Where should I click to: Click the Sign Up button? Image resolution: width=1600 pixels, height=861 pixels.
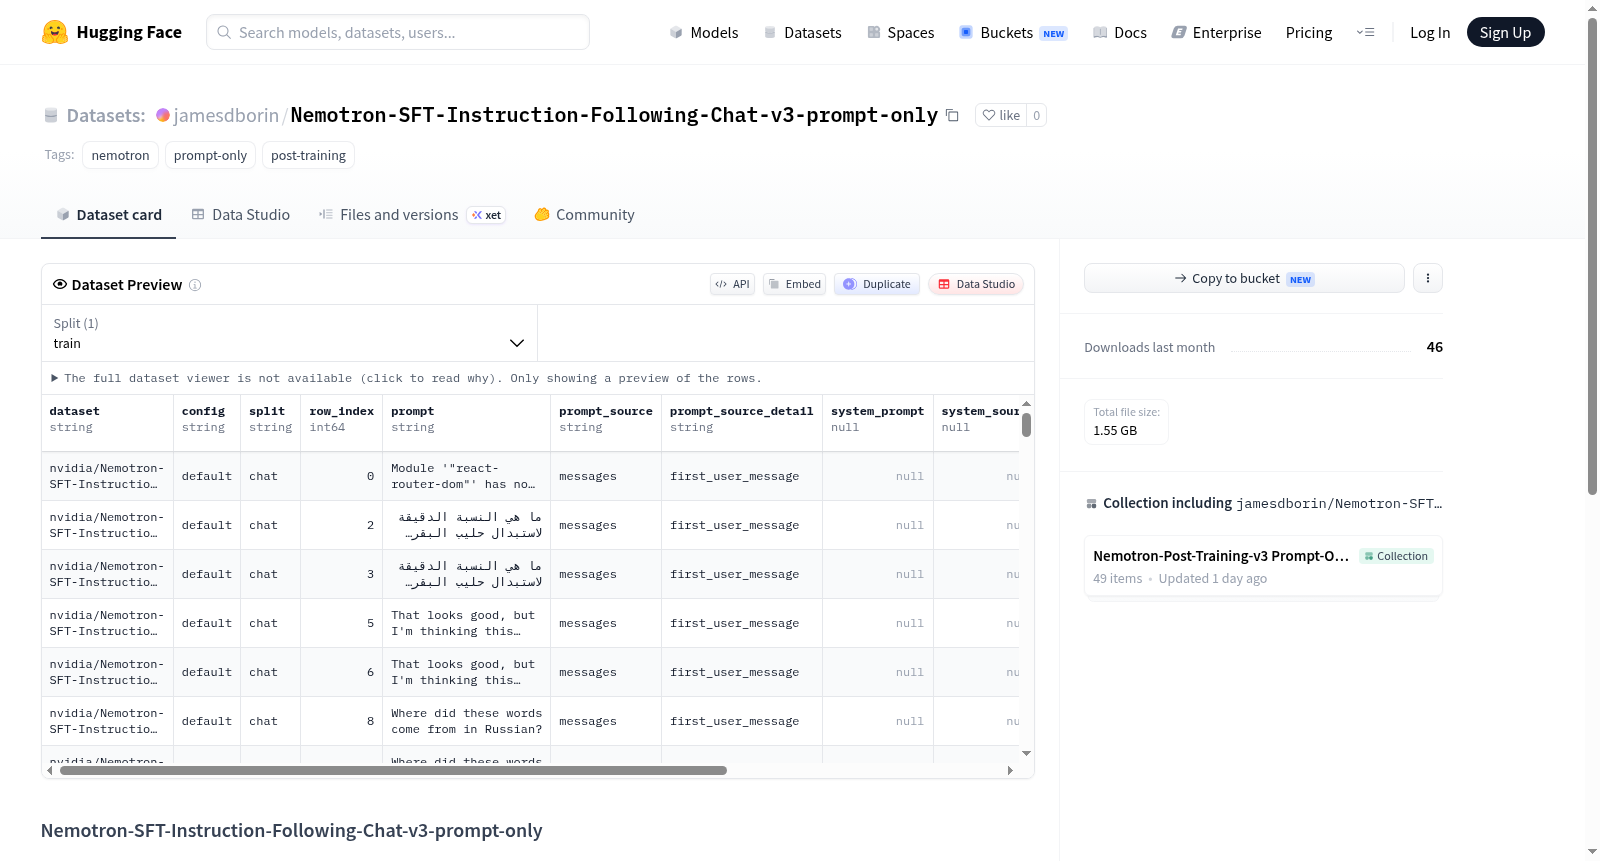point(1505,32)
